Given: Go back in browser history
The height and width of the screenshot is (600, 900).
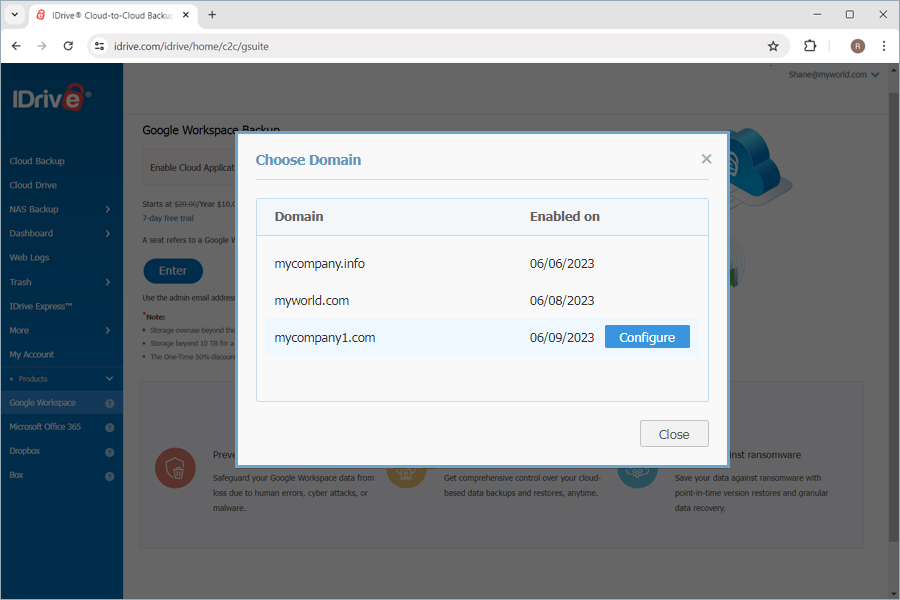Looking at the screenshot, I should [16, 46].
